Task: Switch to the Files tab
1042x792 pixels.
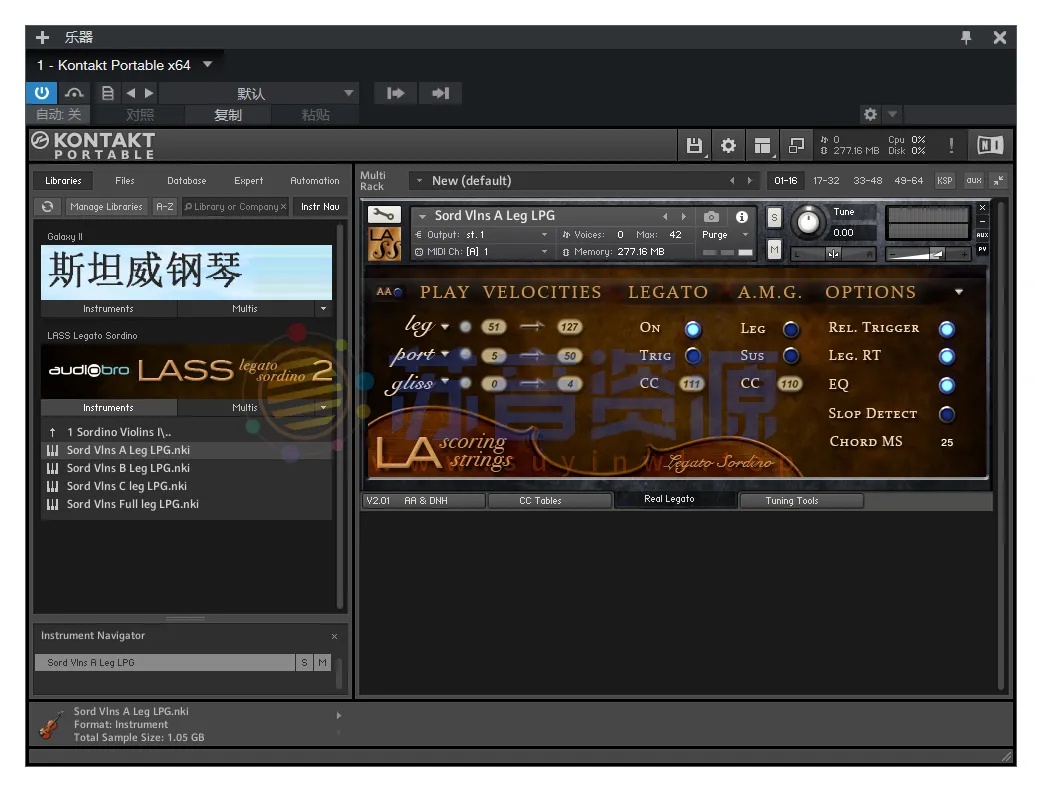Action: 125,181
